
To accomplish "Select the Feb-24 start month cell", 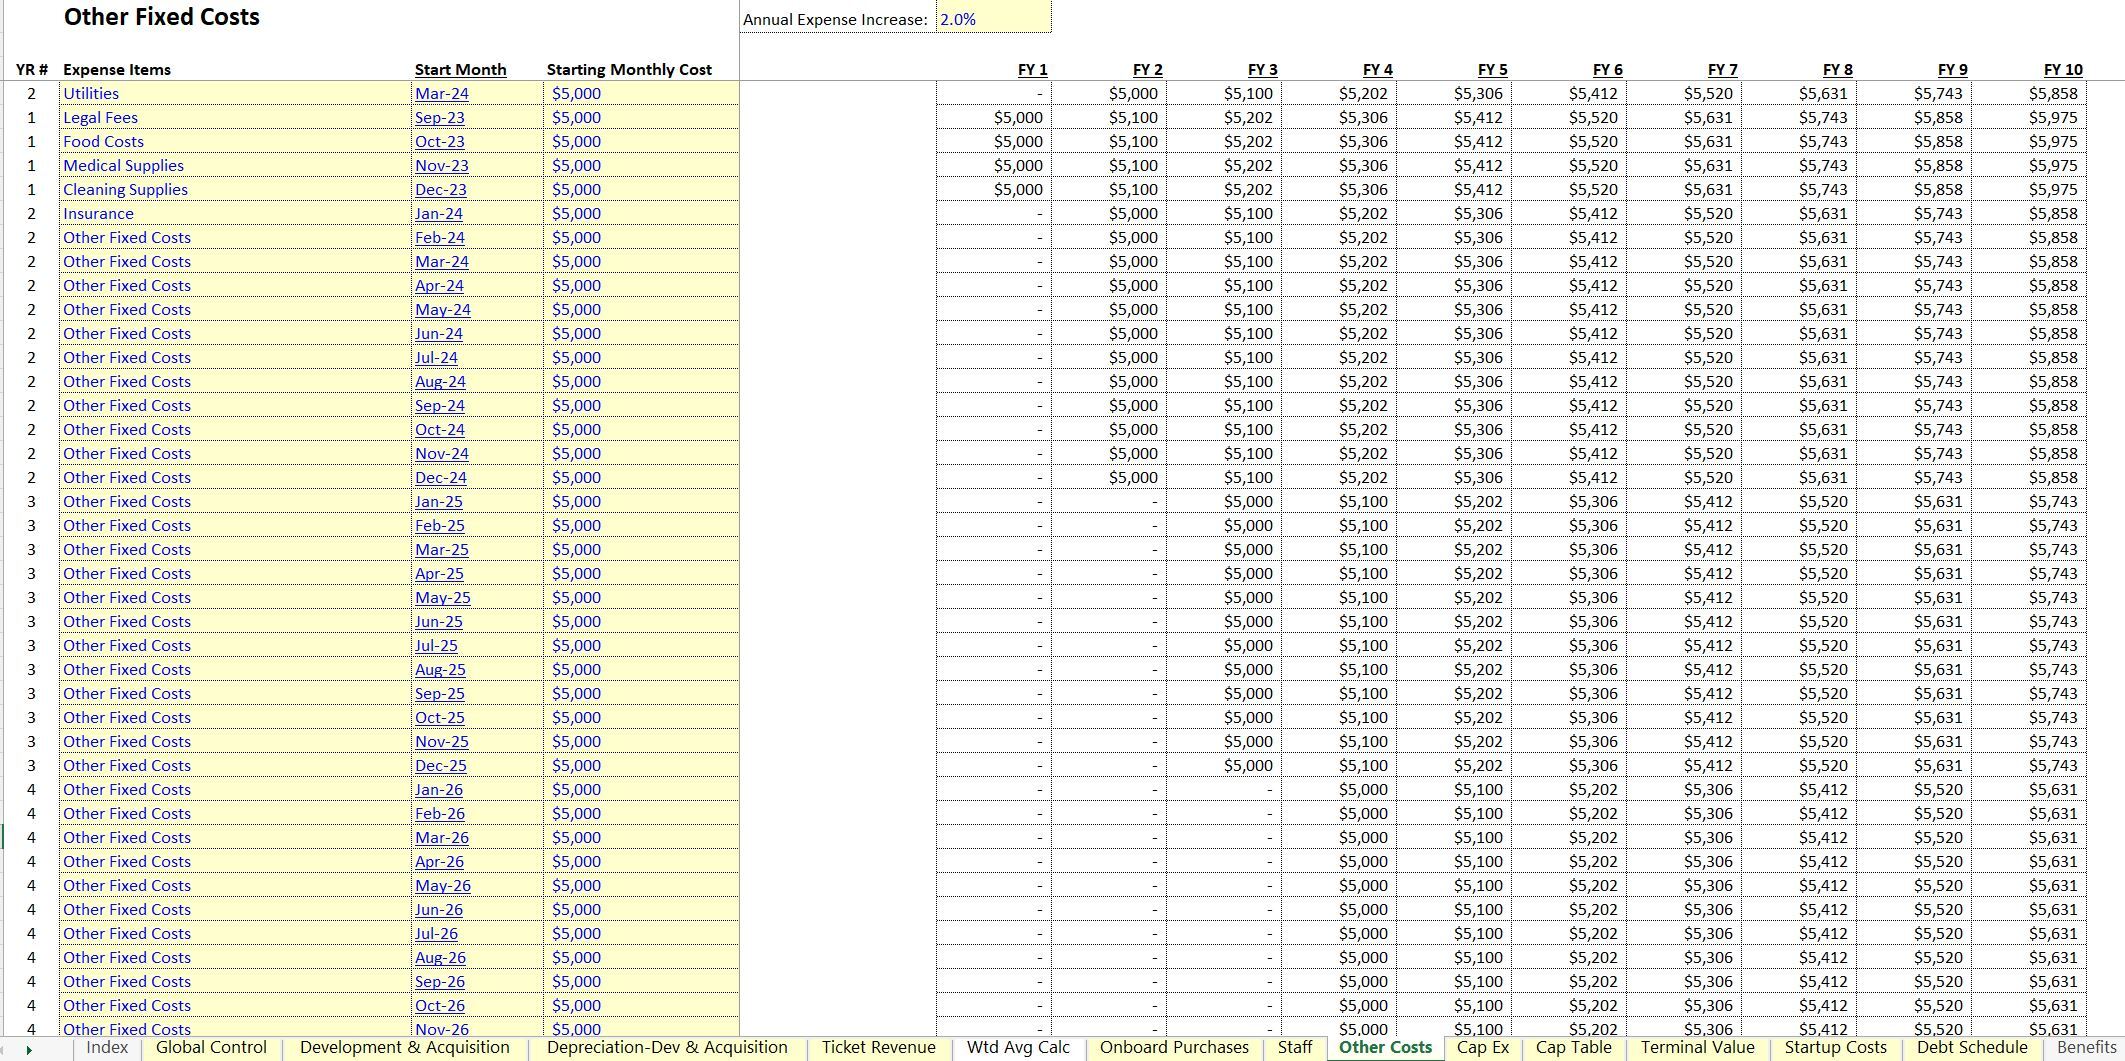I will pos(477,237).
